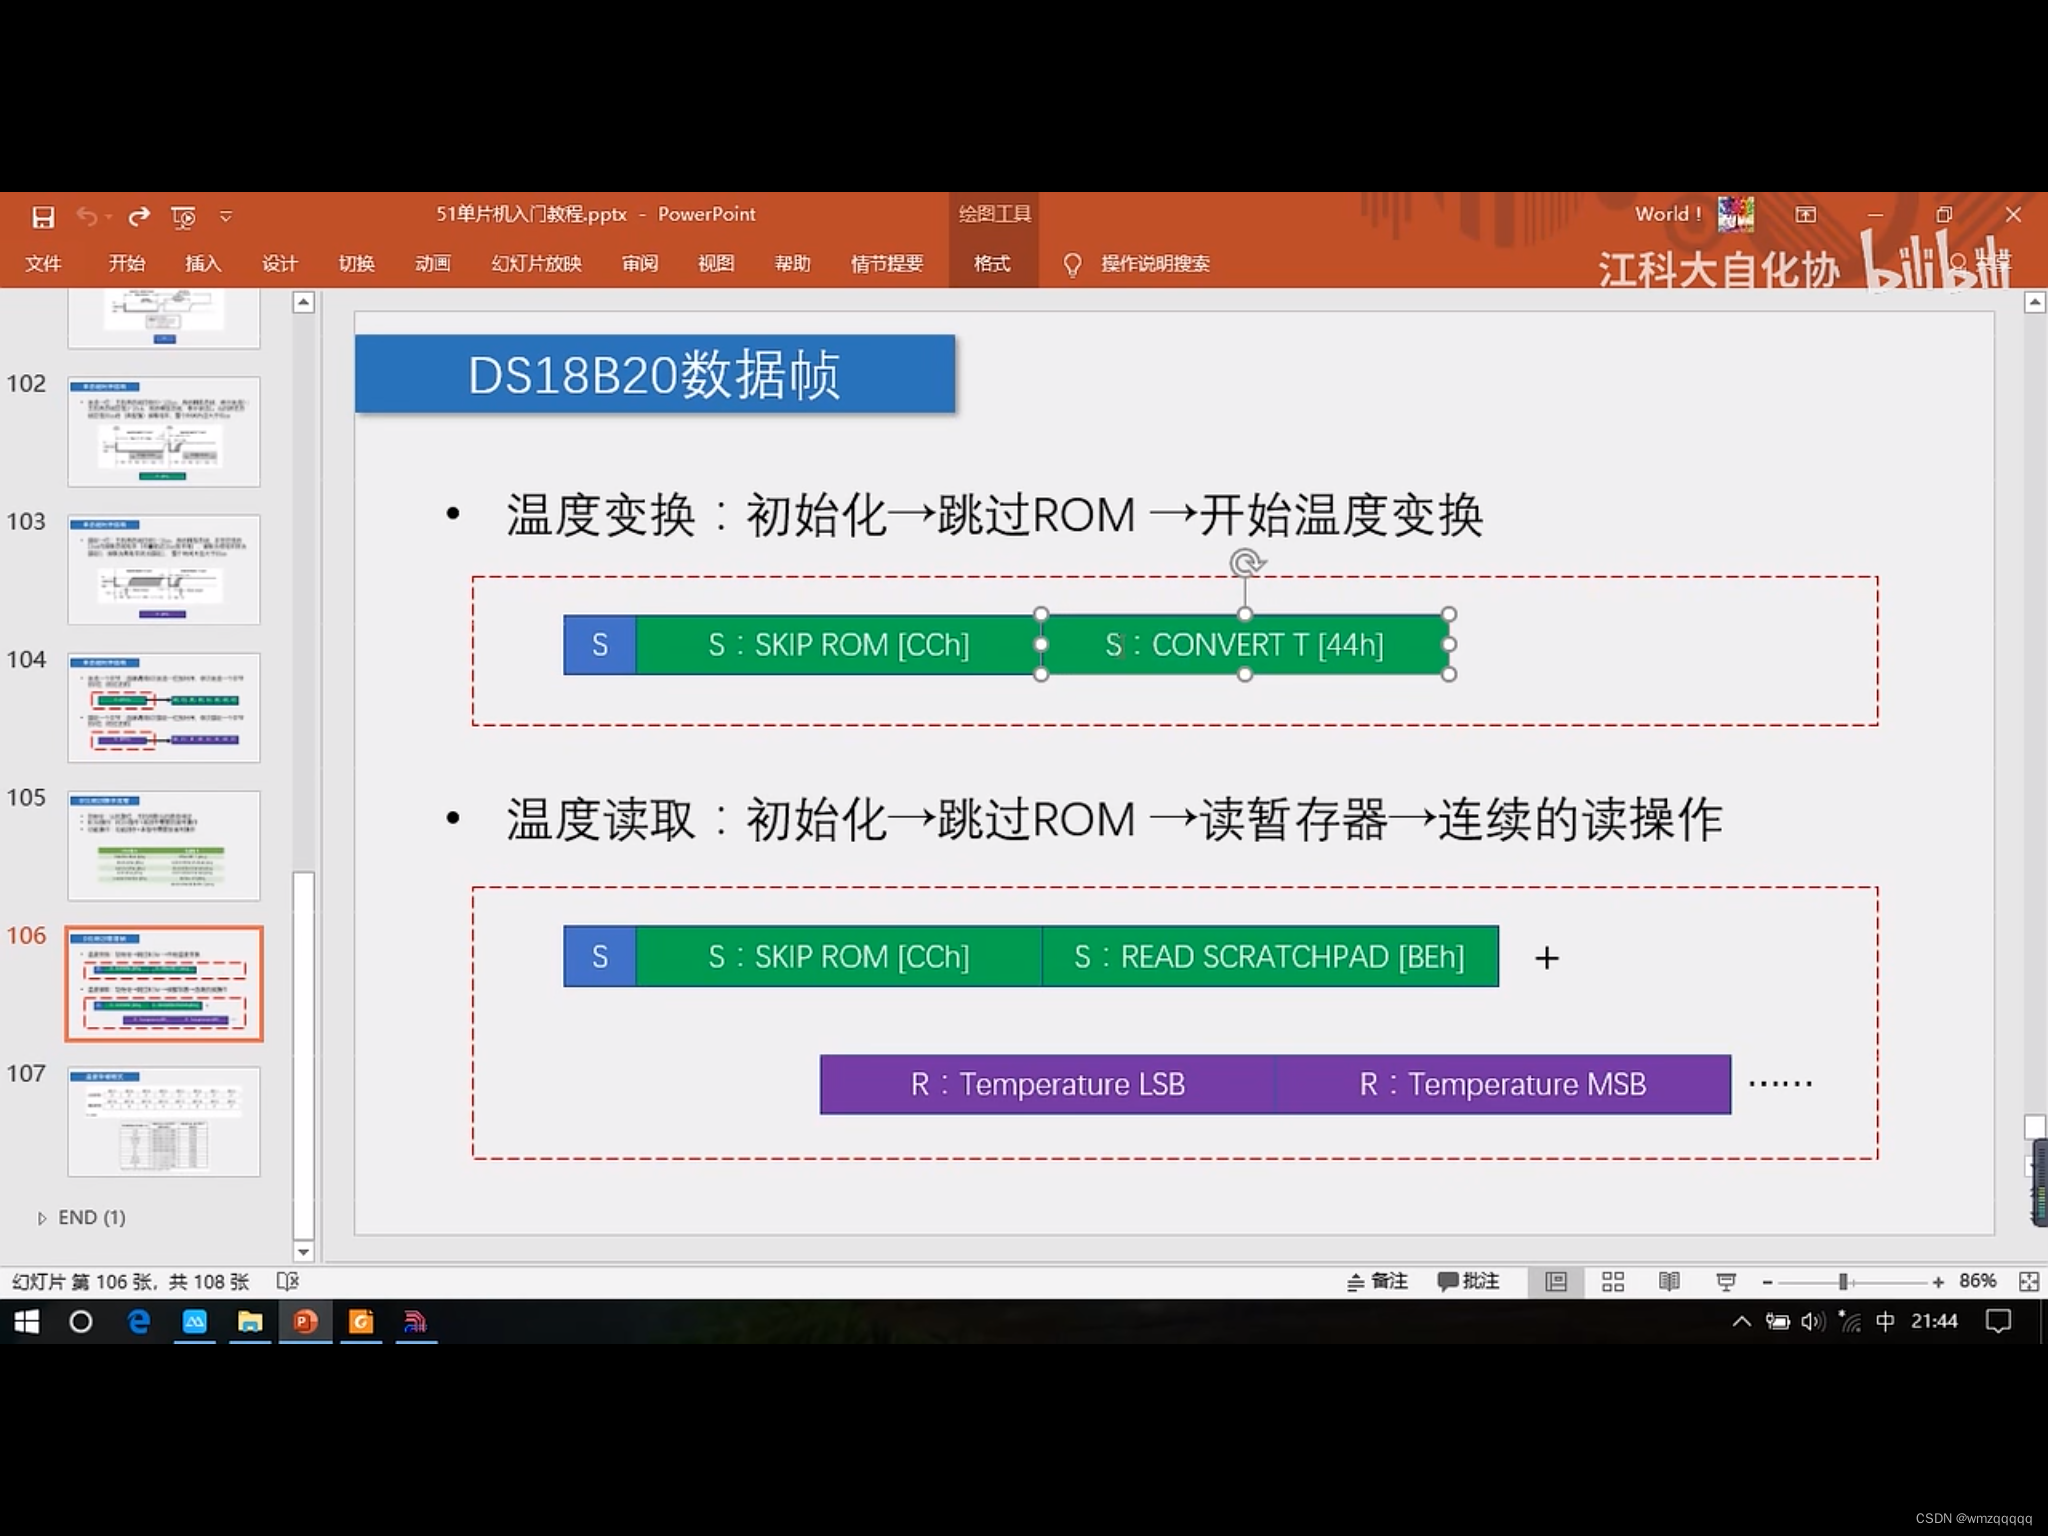The height and width of the screenshot is (1536, 2048).
Task: Open the 插入 (Insert) ribbon tab
Action: 202,263
